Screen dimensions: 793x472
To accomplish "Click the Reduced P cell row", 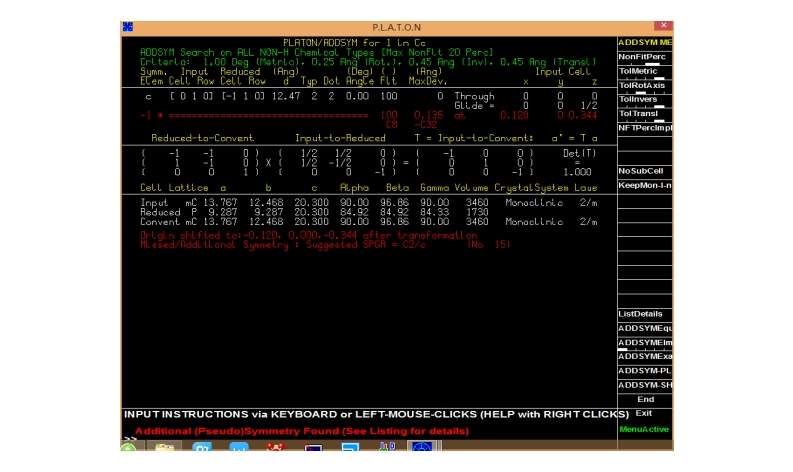I will pos(314,212).
